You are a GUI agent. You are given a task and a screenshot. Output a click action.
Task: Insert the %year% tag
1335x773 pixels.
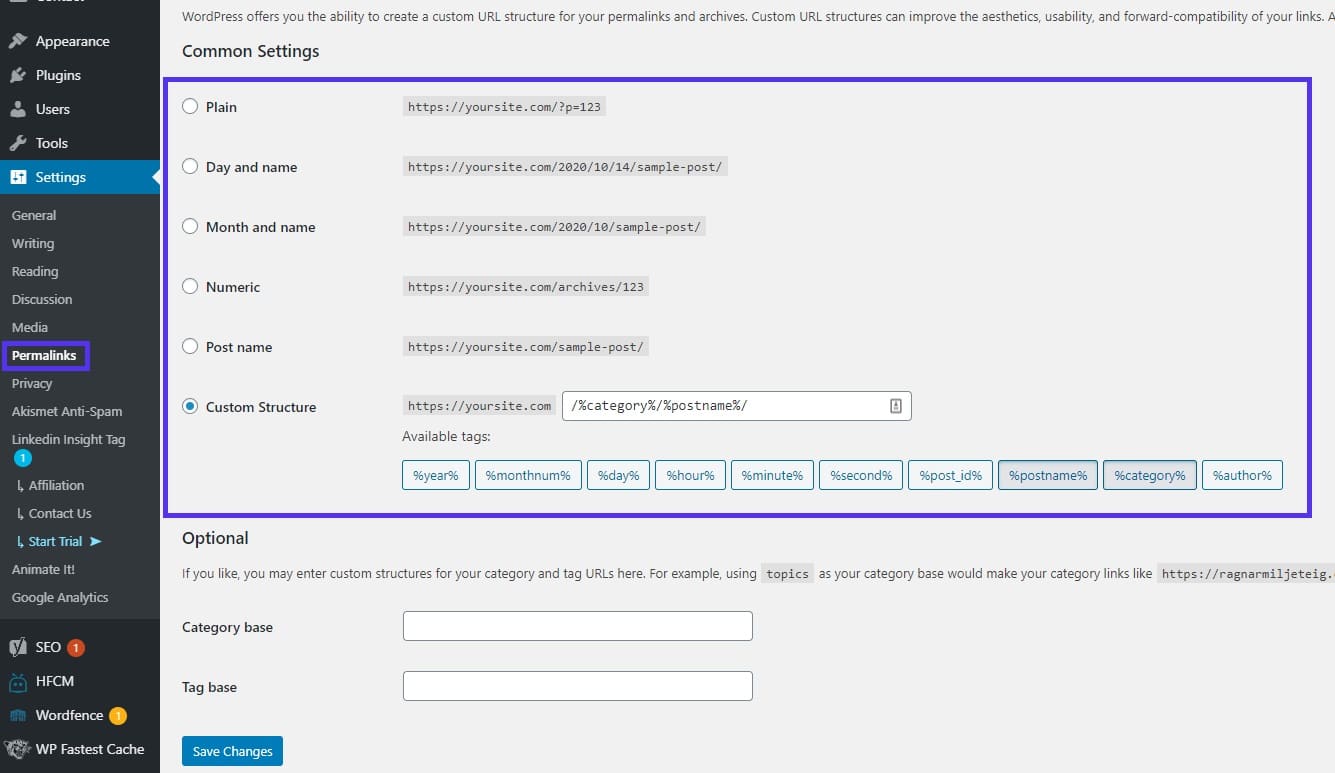pos(435,475)
